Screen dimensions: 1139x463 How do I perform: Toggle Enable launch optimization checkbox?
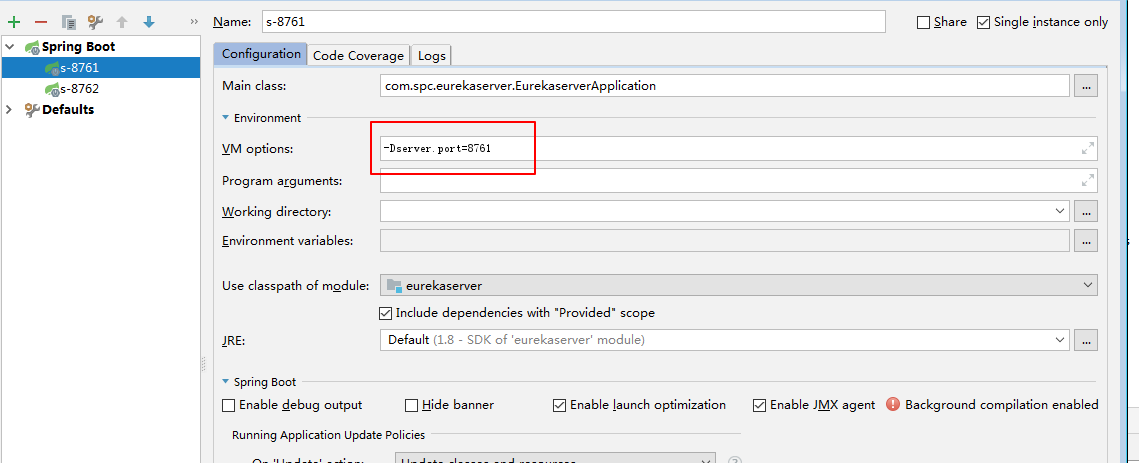pos(559,405)
